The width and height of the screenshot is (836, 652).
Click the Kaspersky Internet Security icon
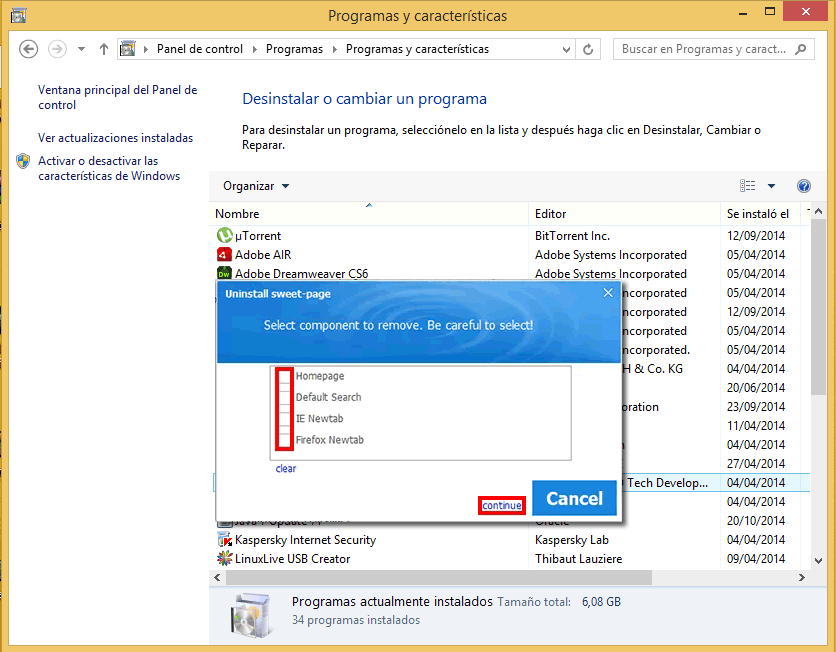coord(224,540)
